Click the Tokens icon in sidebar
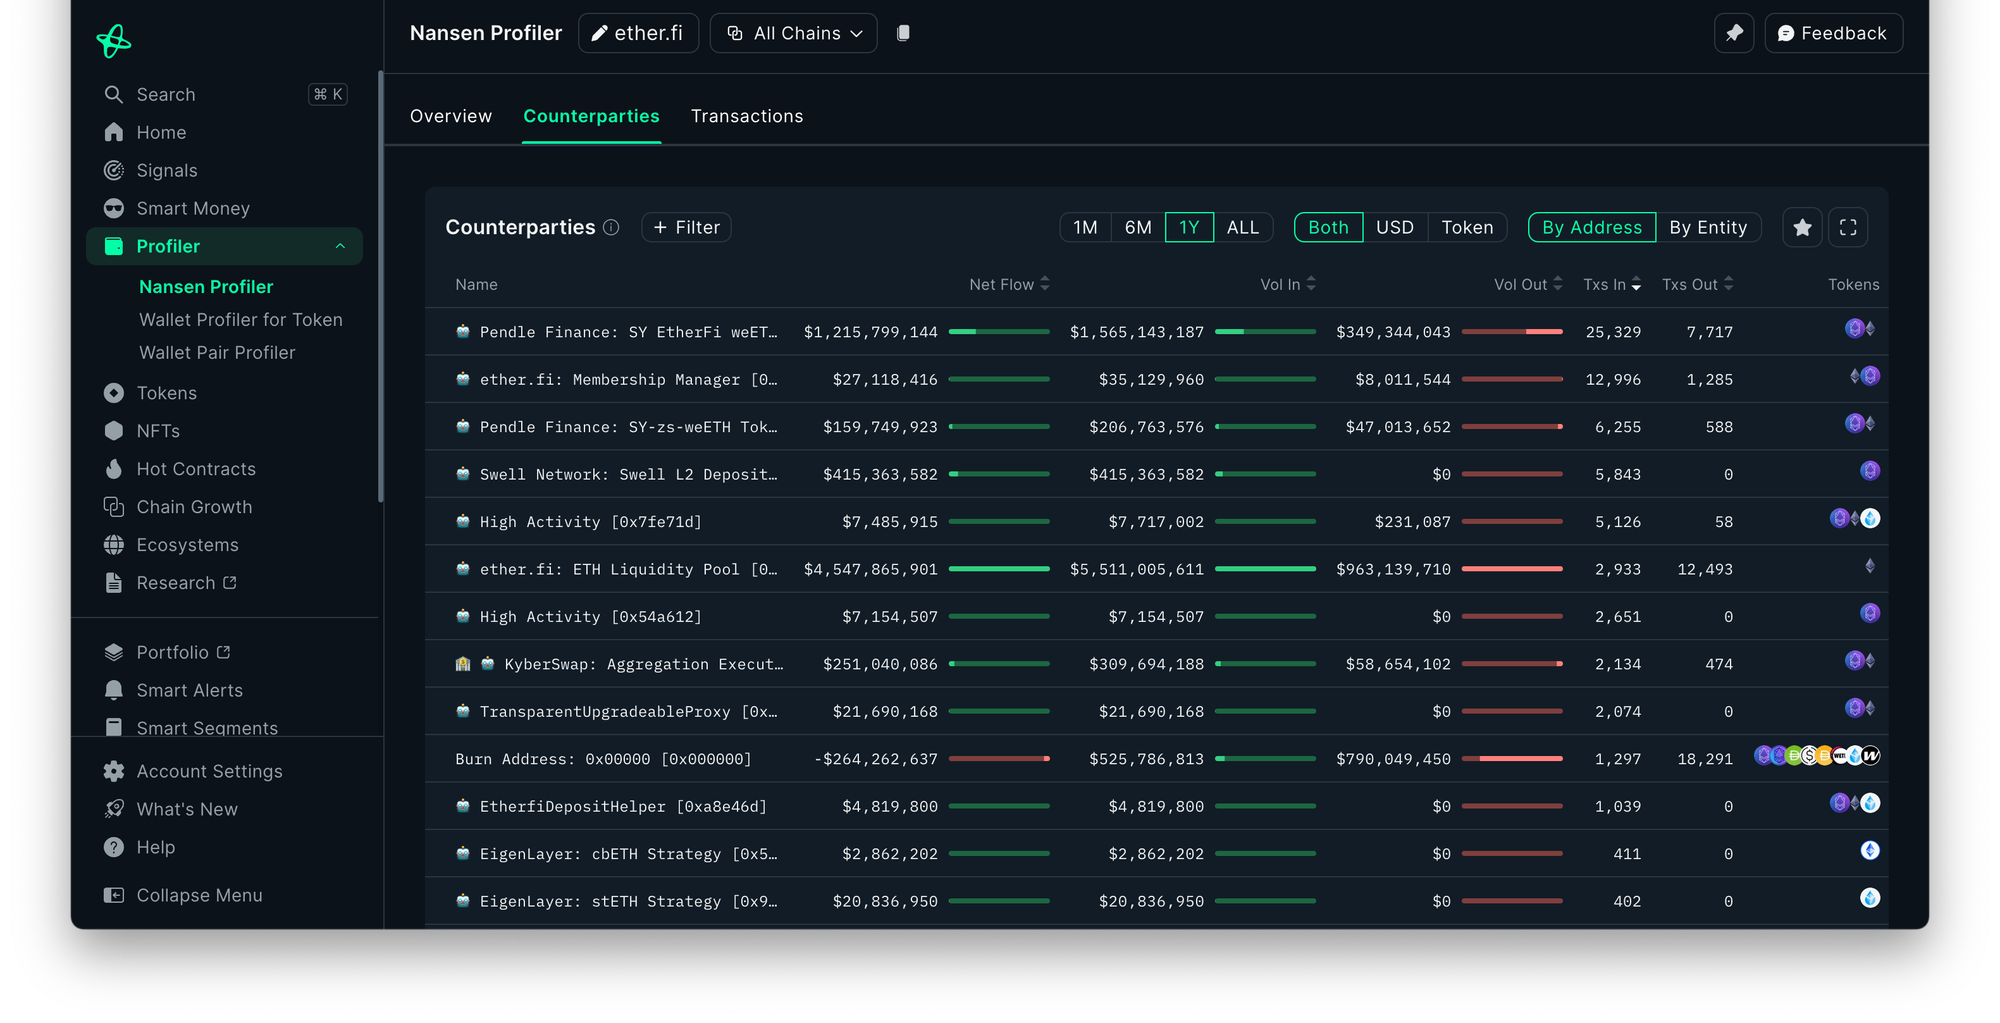This screenshot has width=2000, height=1023. [x=114, y=392]
